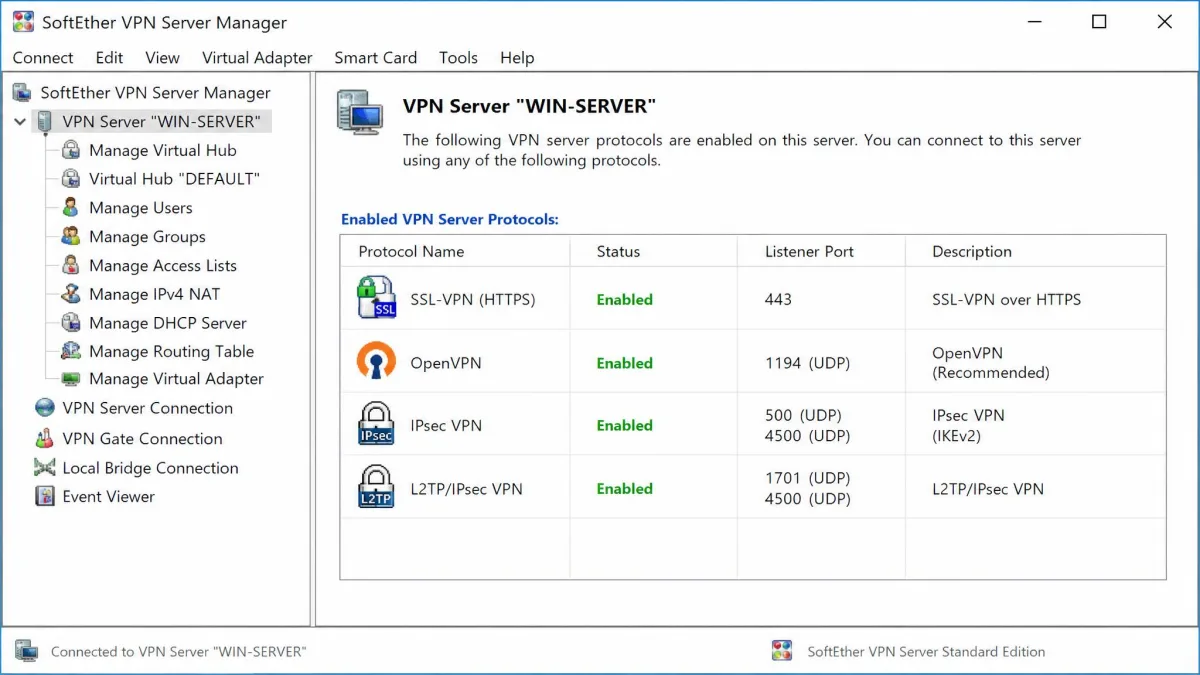
Task: Click the IPsec VPN (IKEv2) description
Action: point(968,425)
